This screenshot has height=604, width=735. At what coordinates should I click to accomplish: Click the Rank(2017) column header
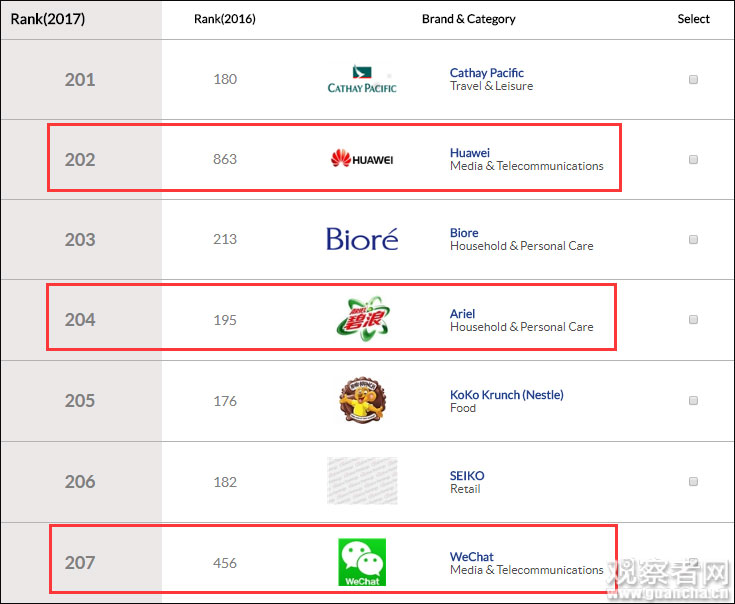tap(48, 19)
